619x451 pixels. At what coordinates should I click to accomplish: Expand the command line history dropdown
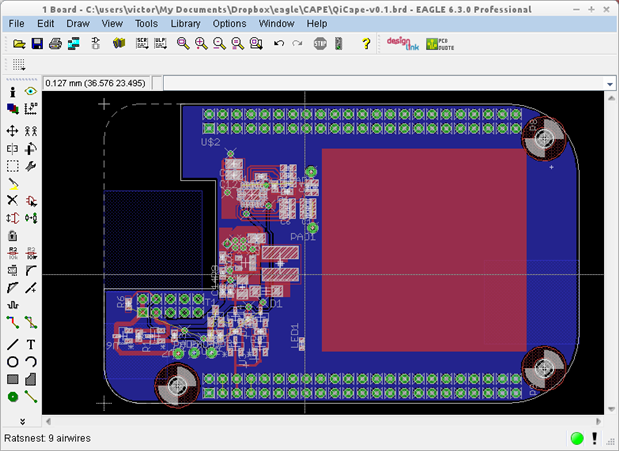click(x=610, y=84)
